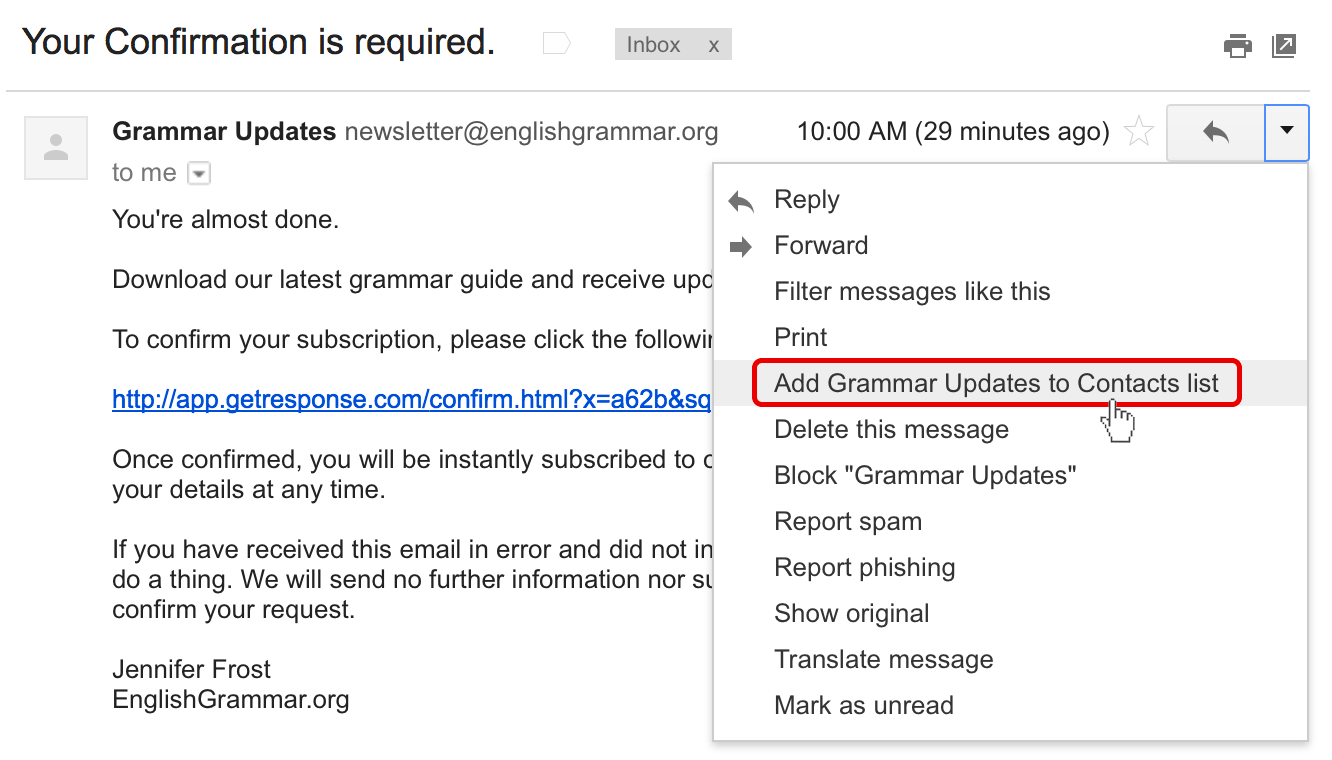The image size is (1332, 760).
Task: Select Block "Grammar Updates" option
Action: click(x=925, y=476)
